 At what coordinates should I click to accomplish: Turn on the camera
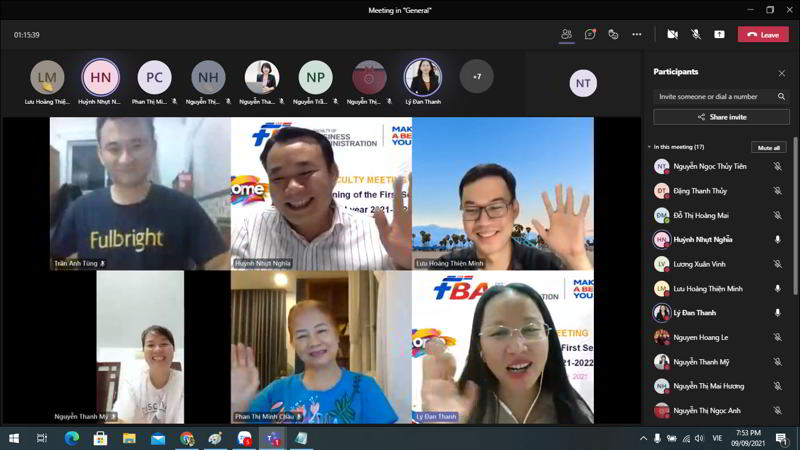click(x=672, y=34)
